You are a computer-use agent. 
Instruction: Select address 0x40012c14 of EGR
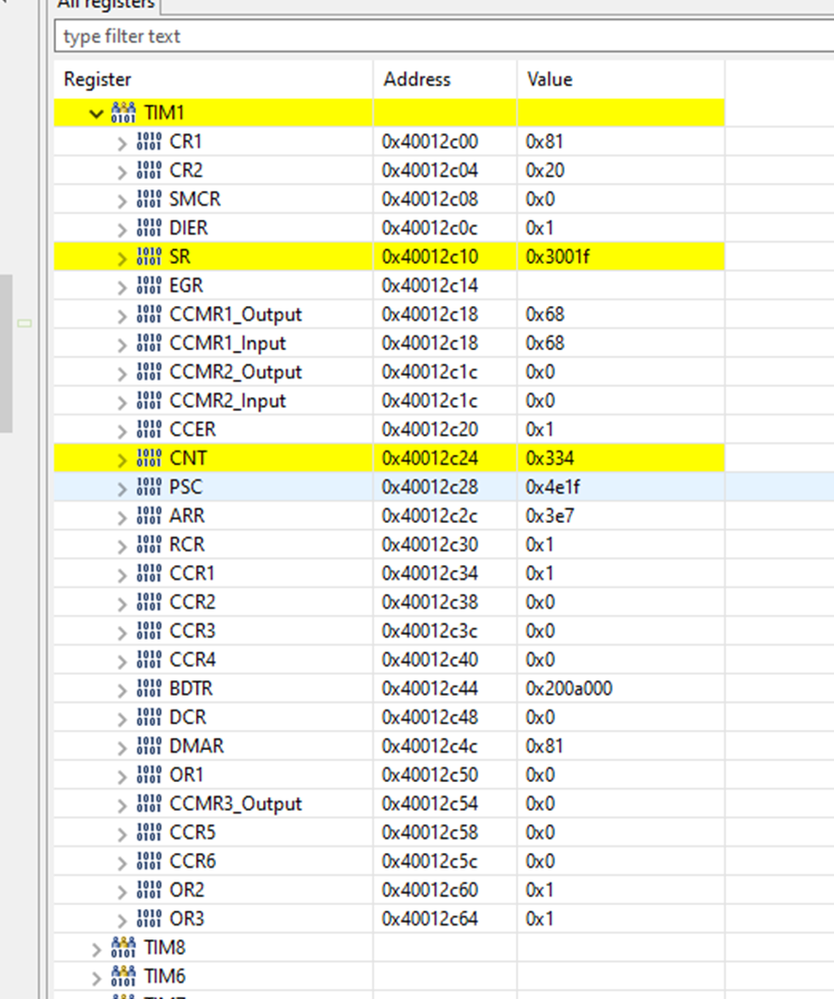tap(430, 285)
